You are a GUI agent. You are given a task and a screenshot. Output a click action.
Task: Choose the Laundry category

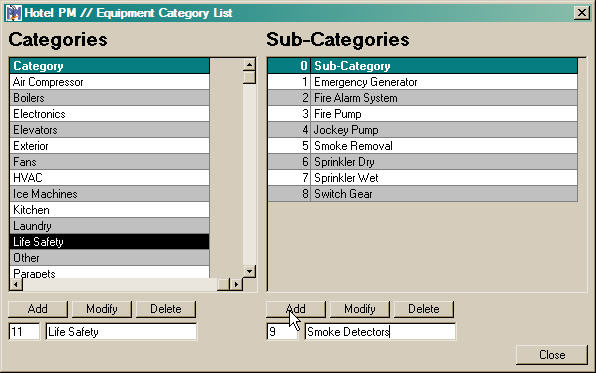109,225
